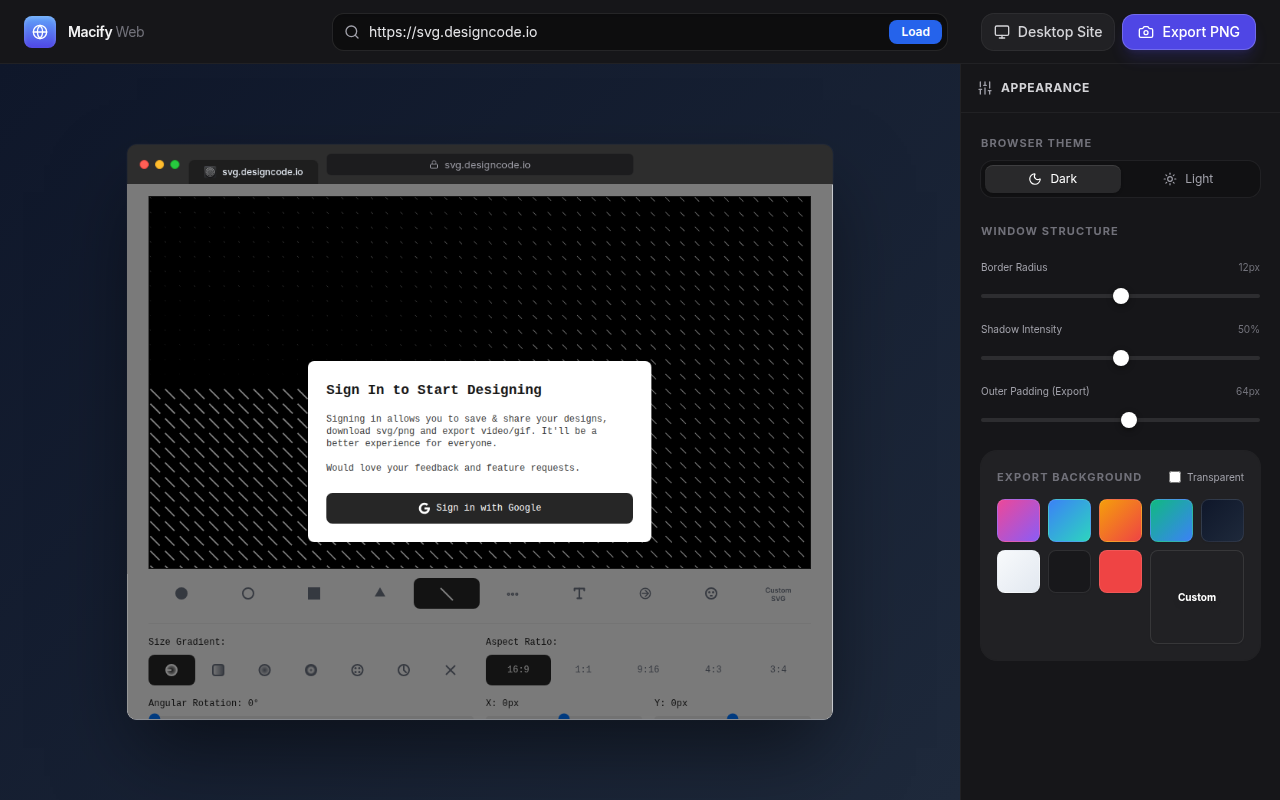Screen dimensions: 1280x800
Task: Click the '50%' shadow intensity value
Action: pos(1248,329)
